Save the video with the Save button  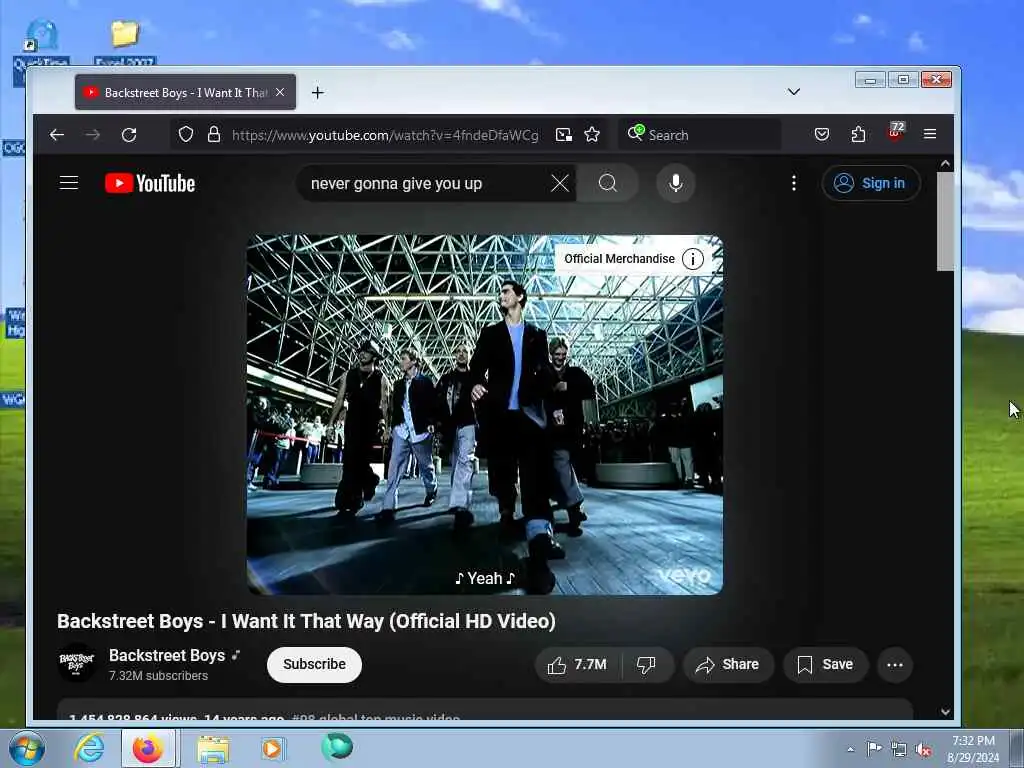tap(825, 665)
